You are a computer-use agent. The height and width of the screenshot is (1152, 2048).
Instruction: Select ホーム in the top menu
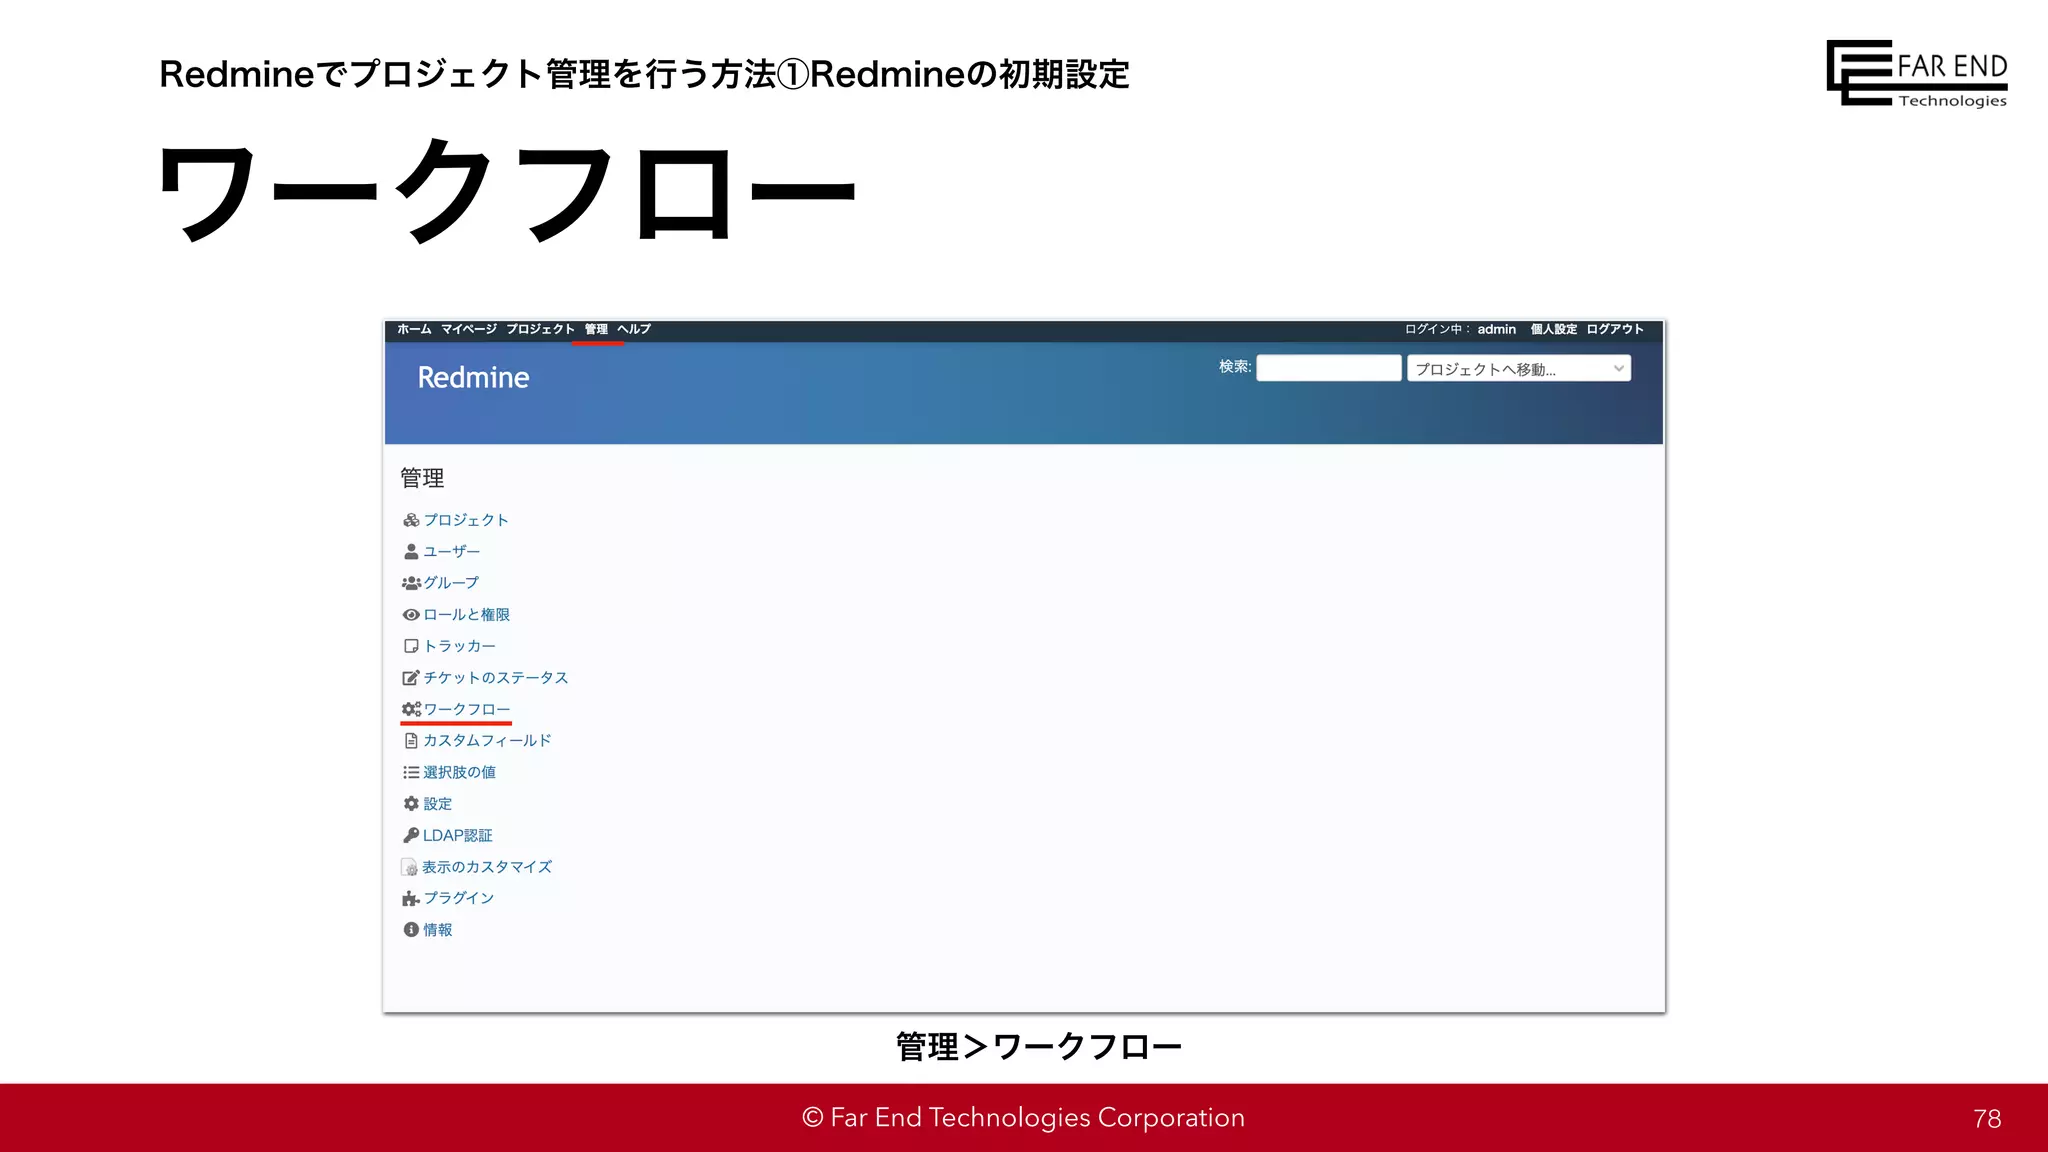click(x=414, y=329)
